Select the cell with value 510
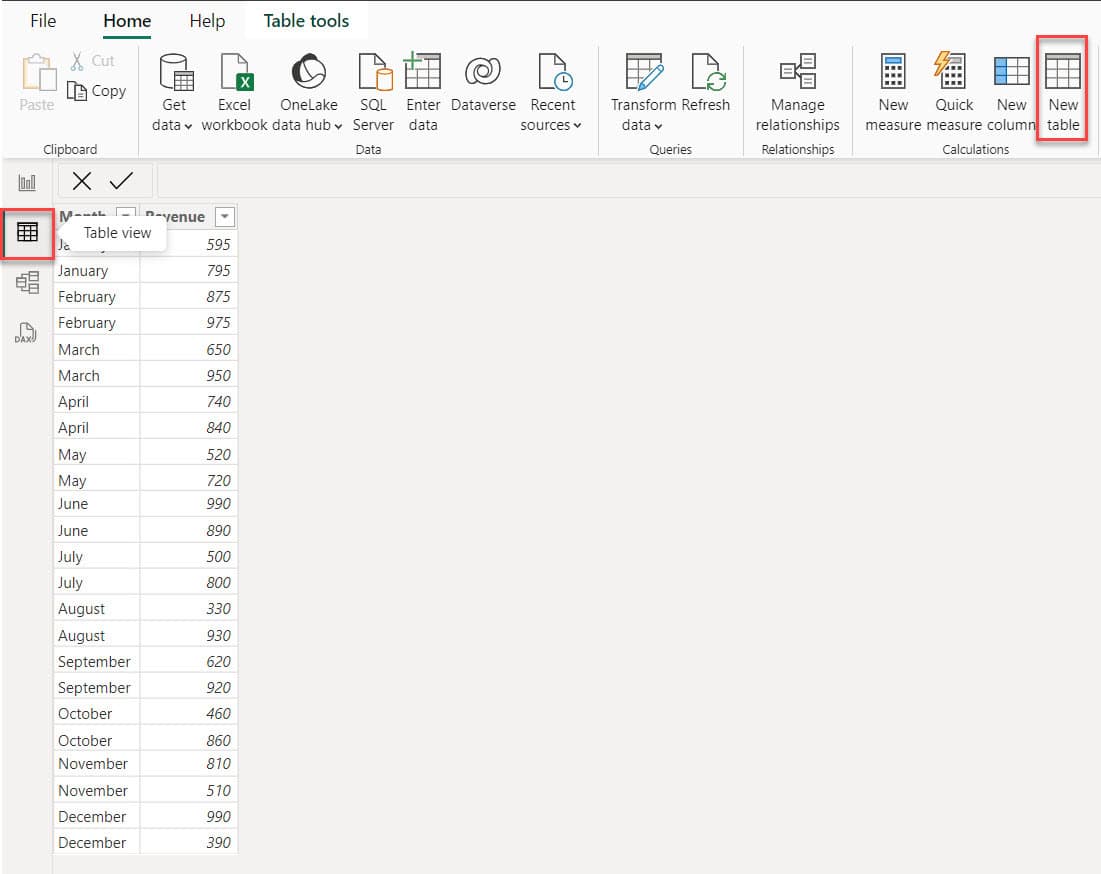 coord(189,790)
